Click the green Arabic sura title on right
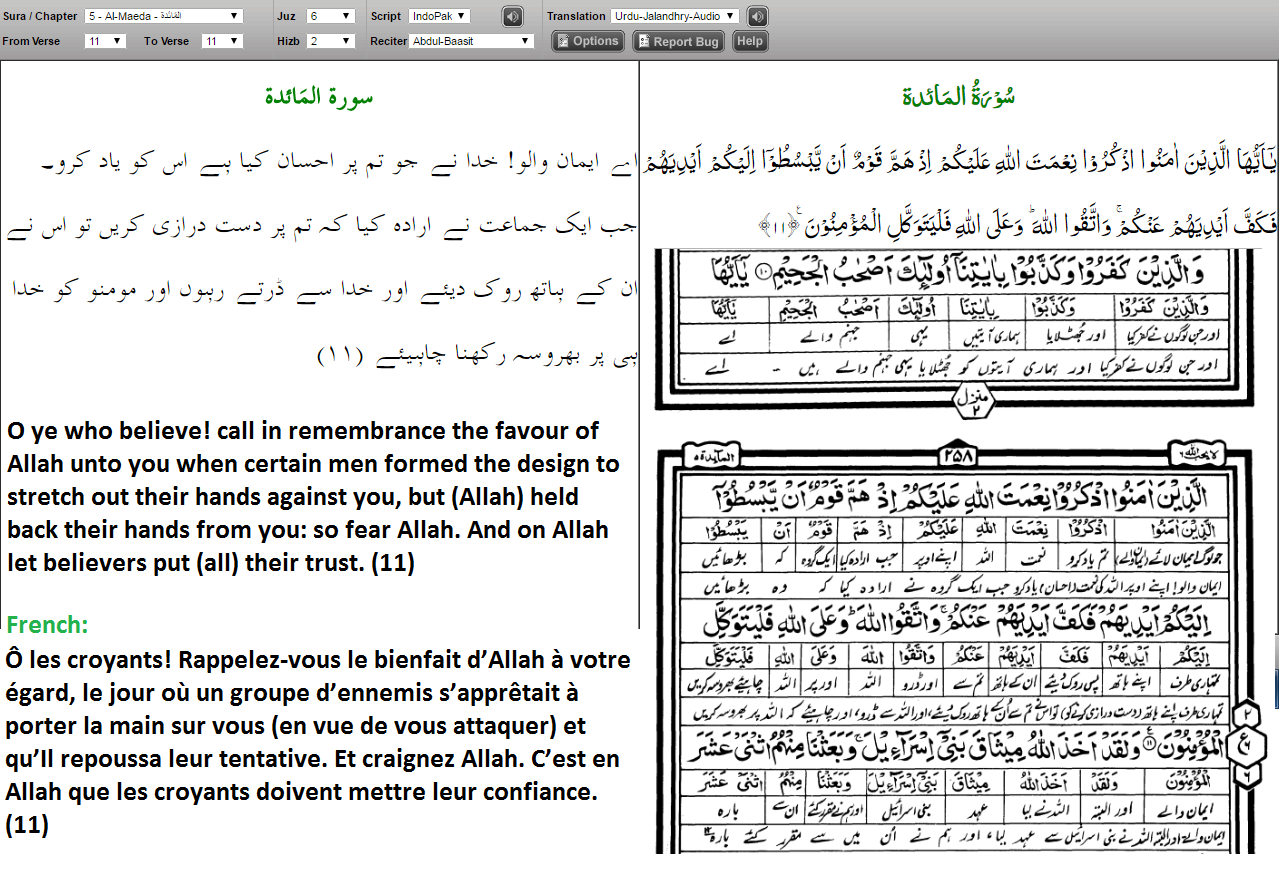Screen dimensions: 1280x882 click(x=959, y=96)
